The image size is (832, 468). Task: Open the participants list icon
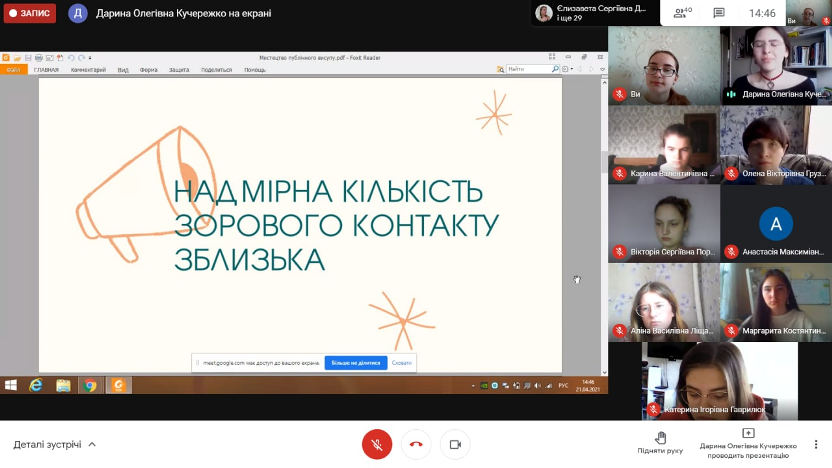coord(683,13)
